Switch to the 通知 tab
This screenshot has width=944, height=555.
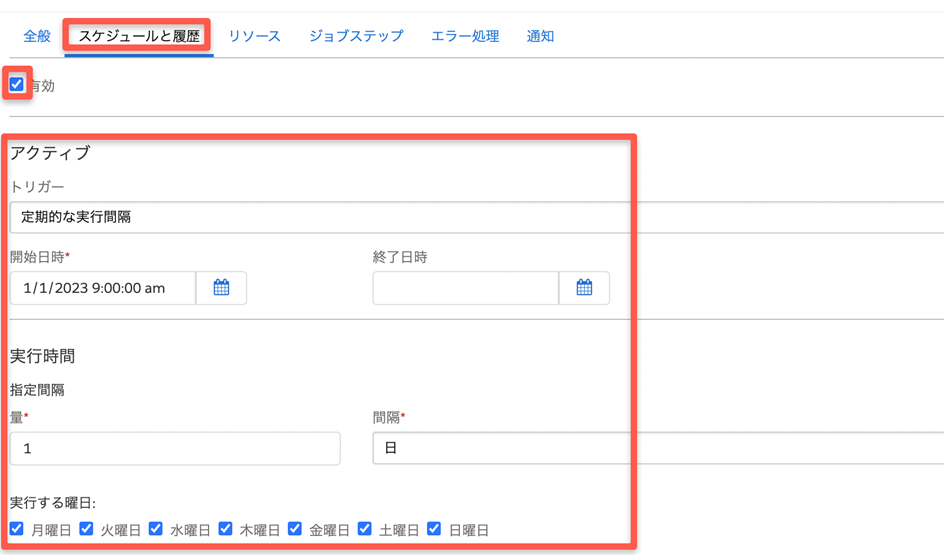point(540,36)
